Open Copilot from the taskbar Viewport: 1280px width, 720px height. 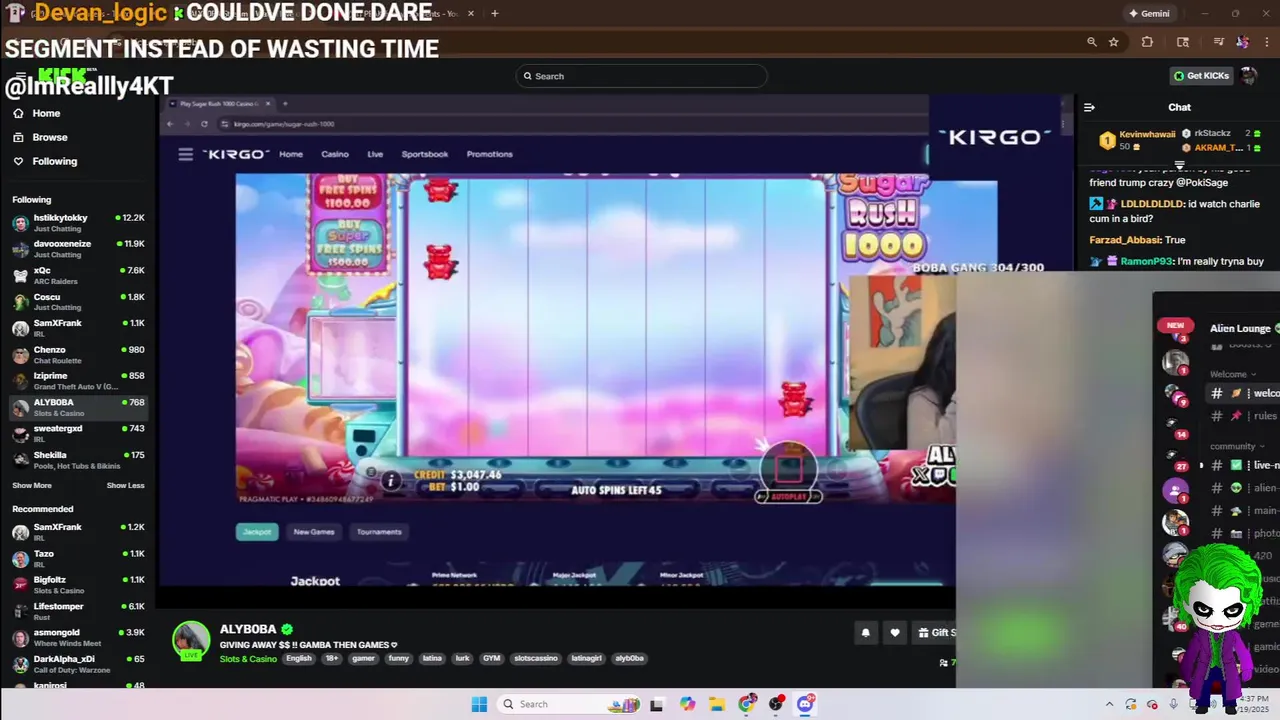click(x=687, y=704)
